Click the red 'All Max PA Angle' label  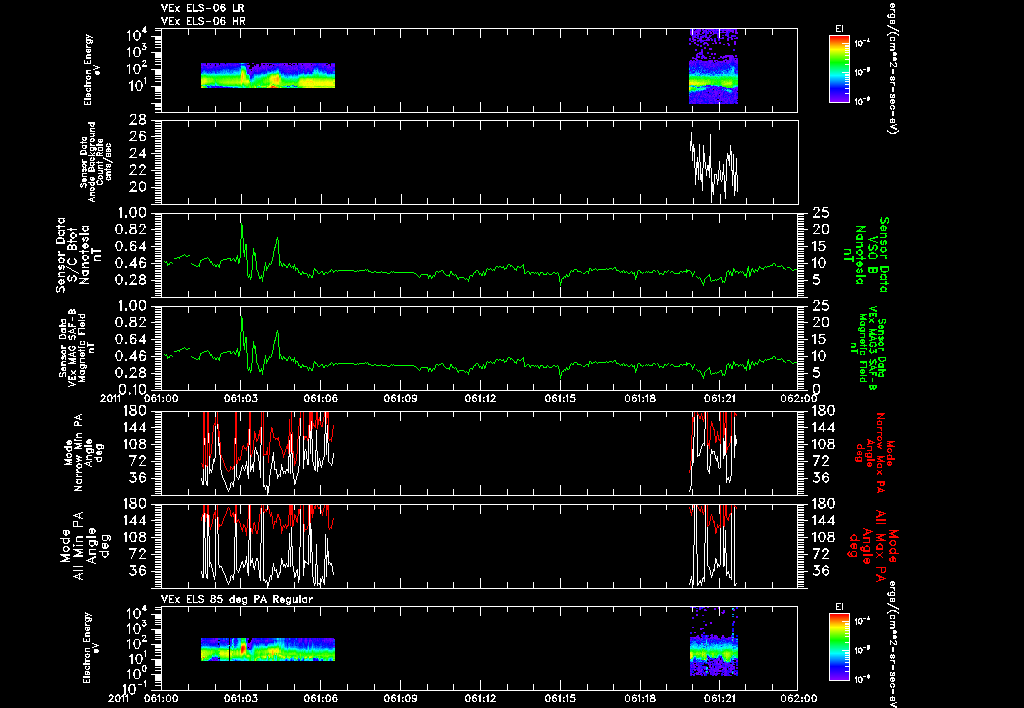click(874, 546)
